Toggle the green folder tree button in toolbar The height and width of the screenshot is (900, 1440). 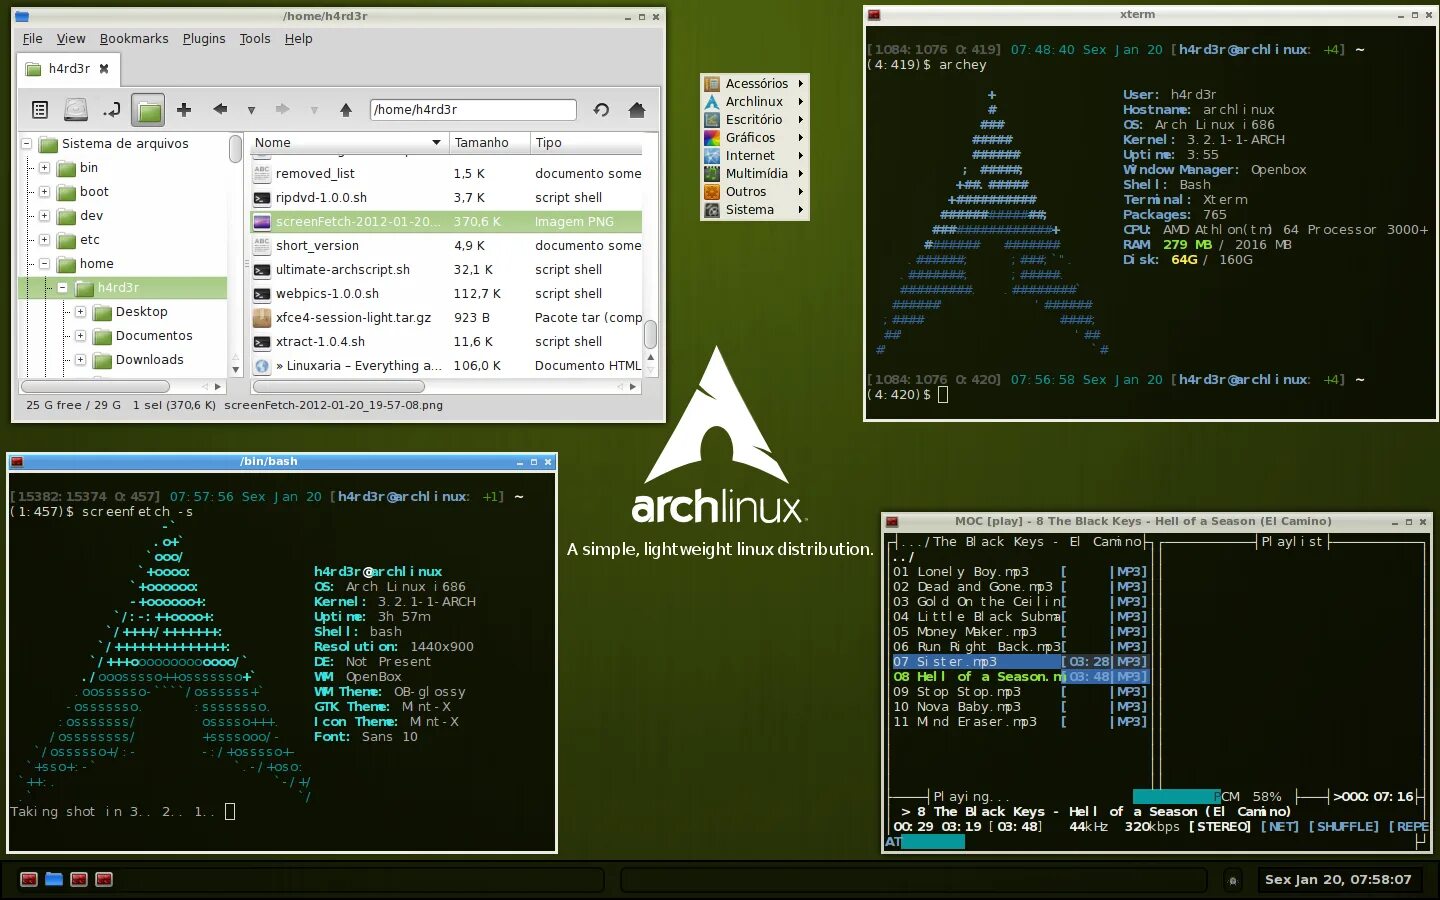pyautogui.click(x=148, y=110)
